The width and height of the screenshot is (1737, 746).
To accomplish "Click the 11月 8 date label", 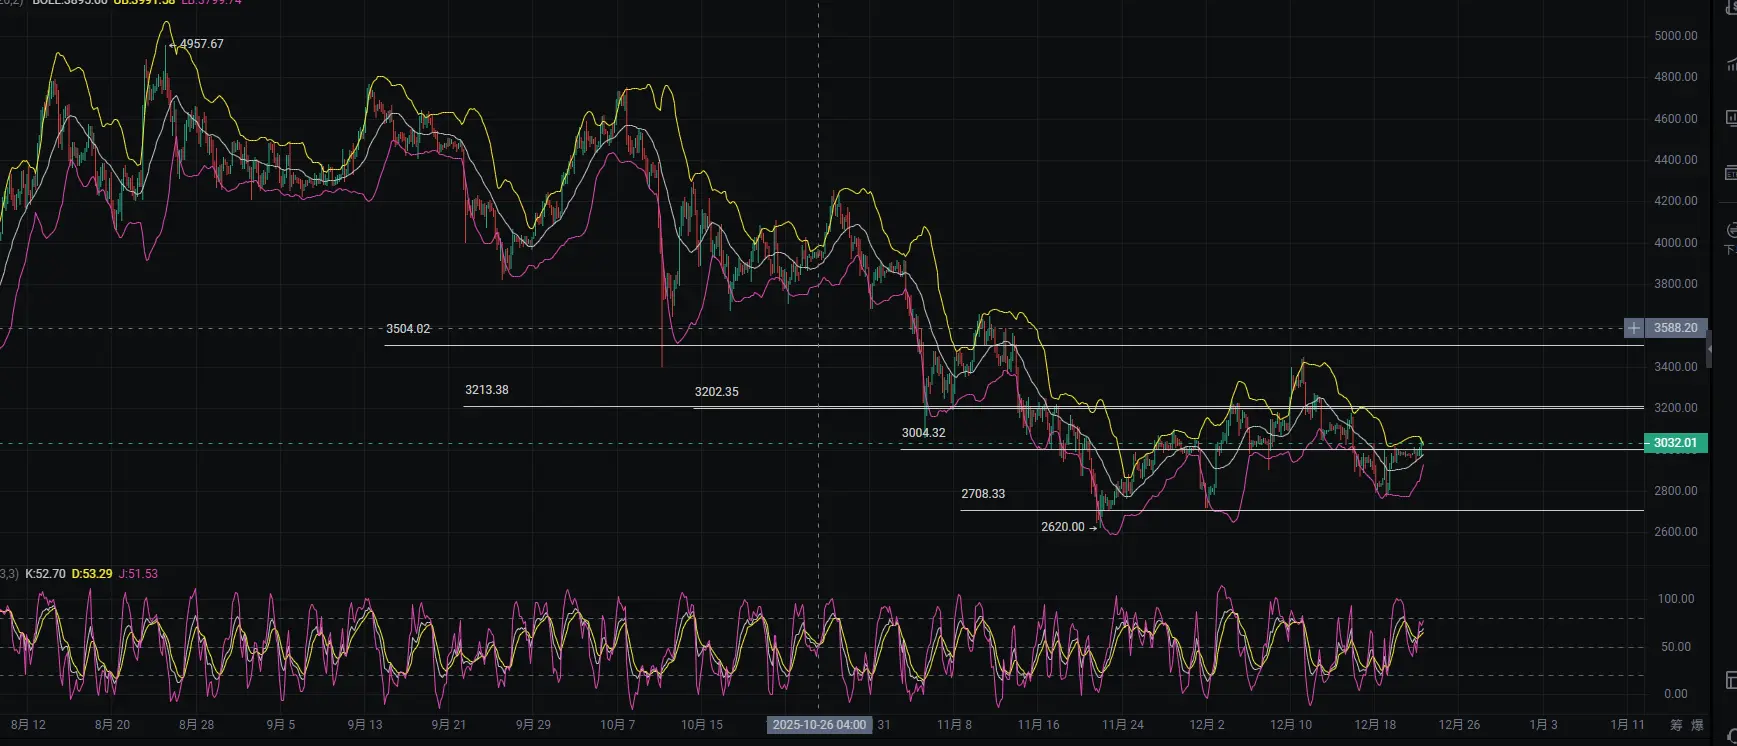I will point(954,725).
